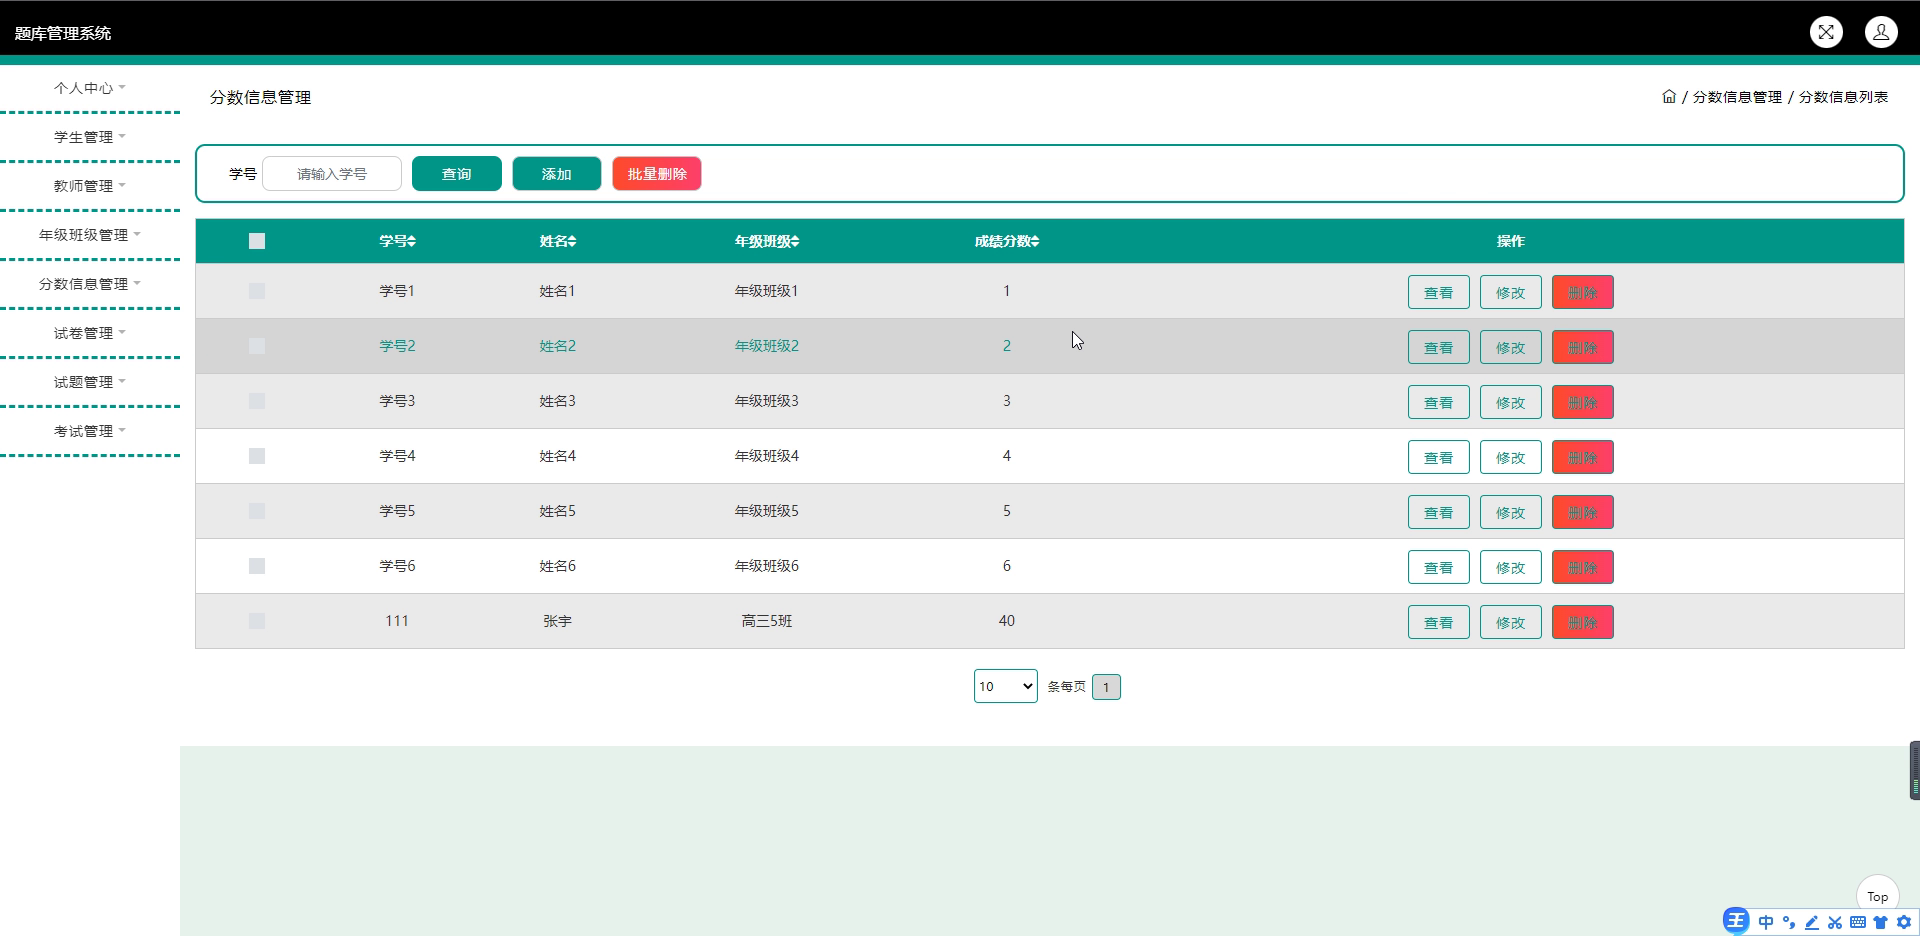Click the score cell 40
The height and width of the screenshot is (936, 1920).
point(1007,621)
